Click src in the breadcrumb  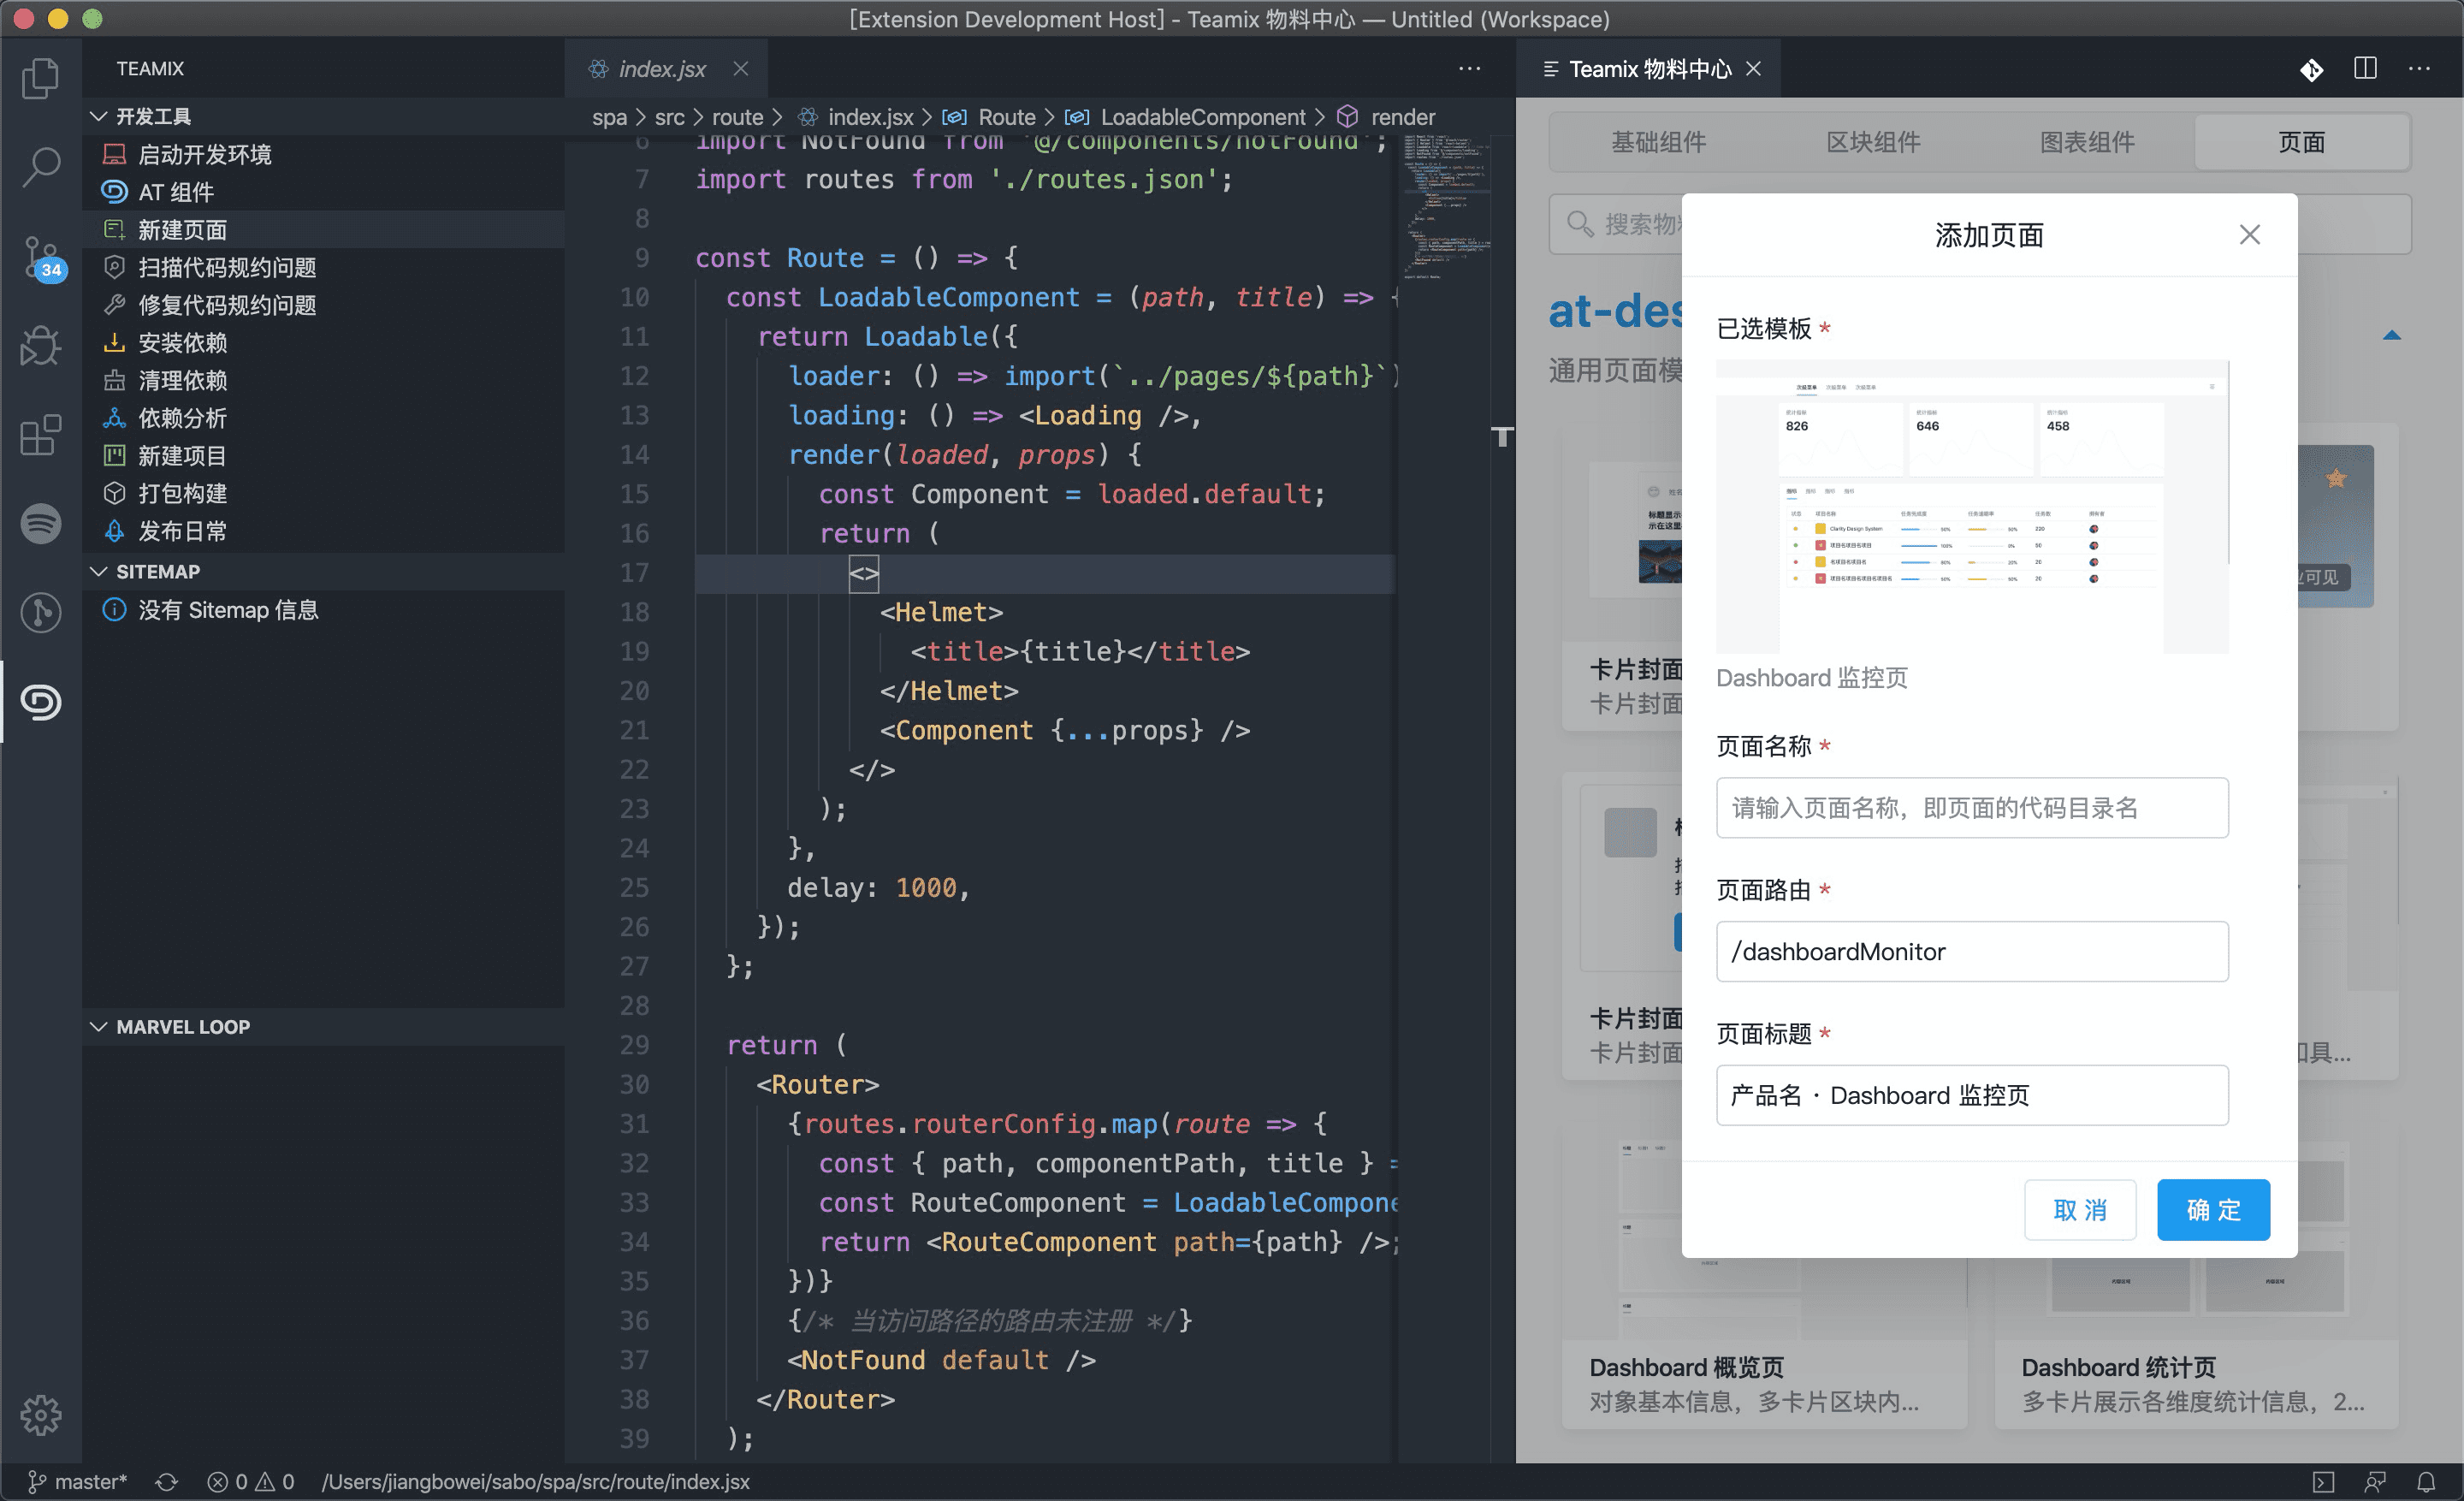670,117
